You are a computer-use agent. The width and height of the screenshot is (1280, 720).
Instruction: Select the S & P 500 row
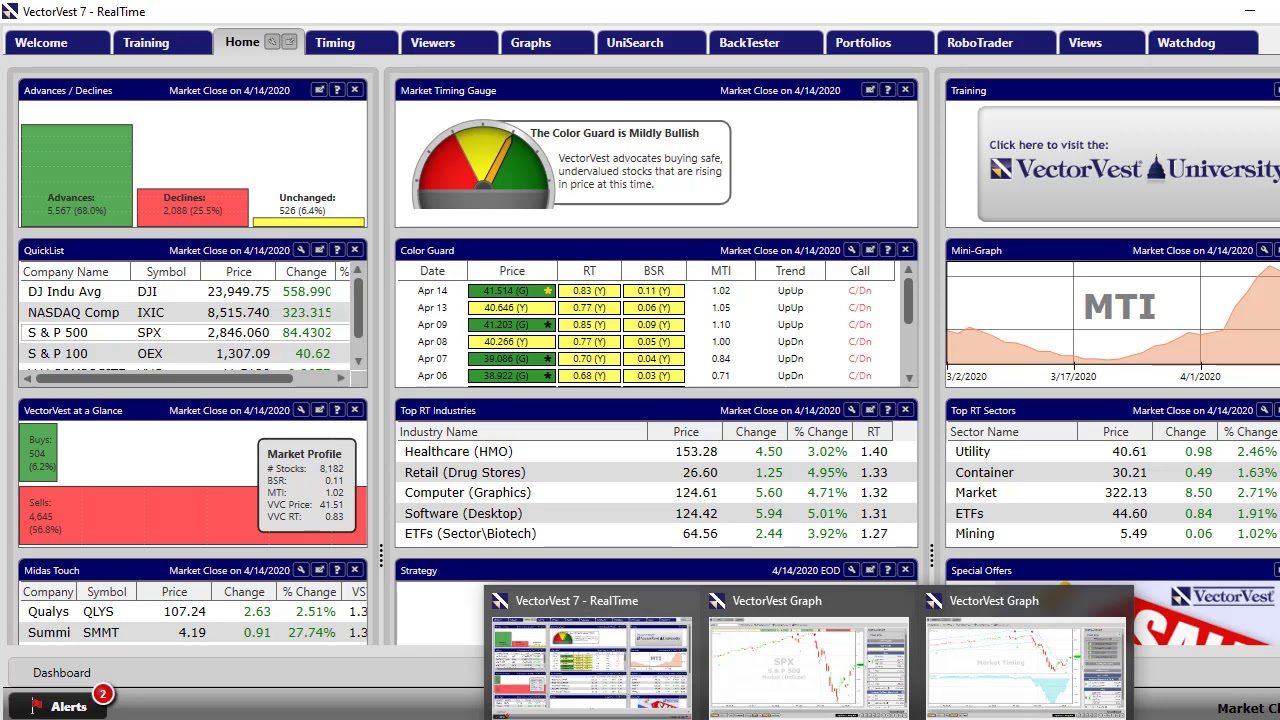click(x=185, y=332)
